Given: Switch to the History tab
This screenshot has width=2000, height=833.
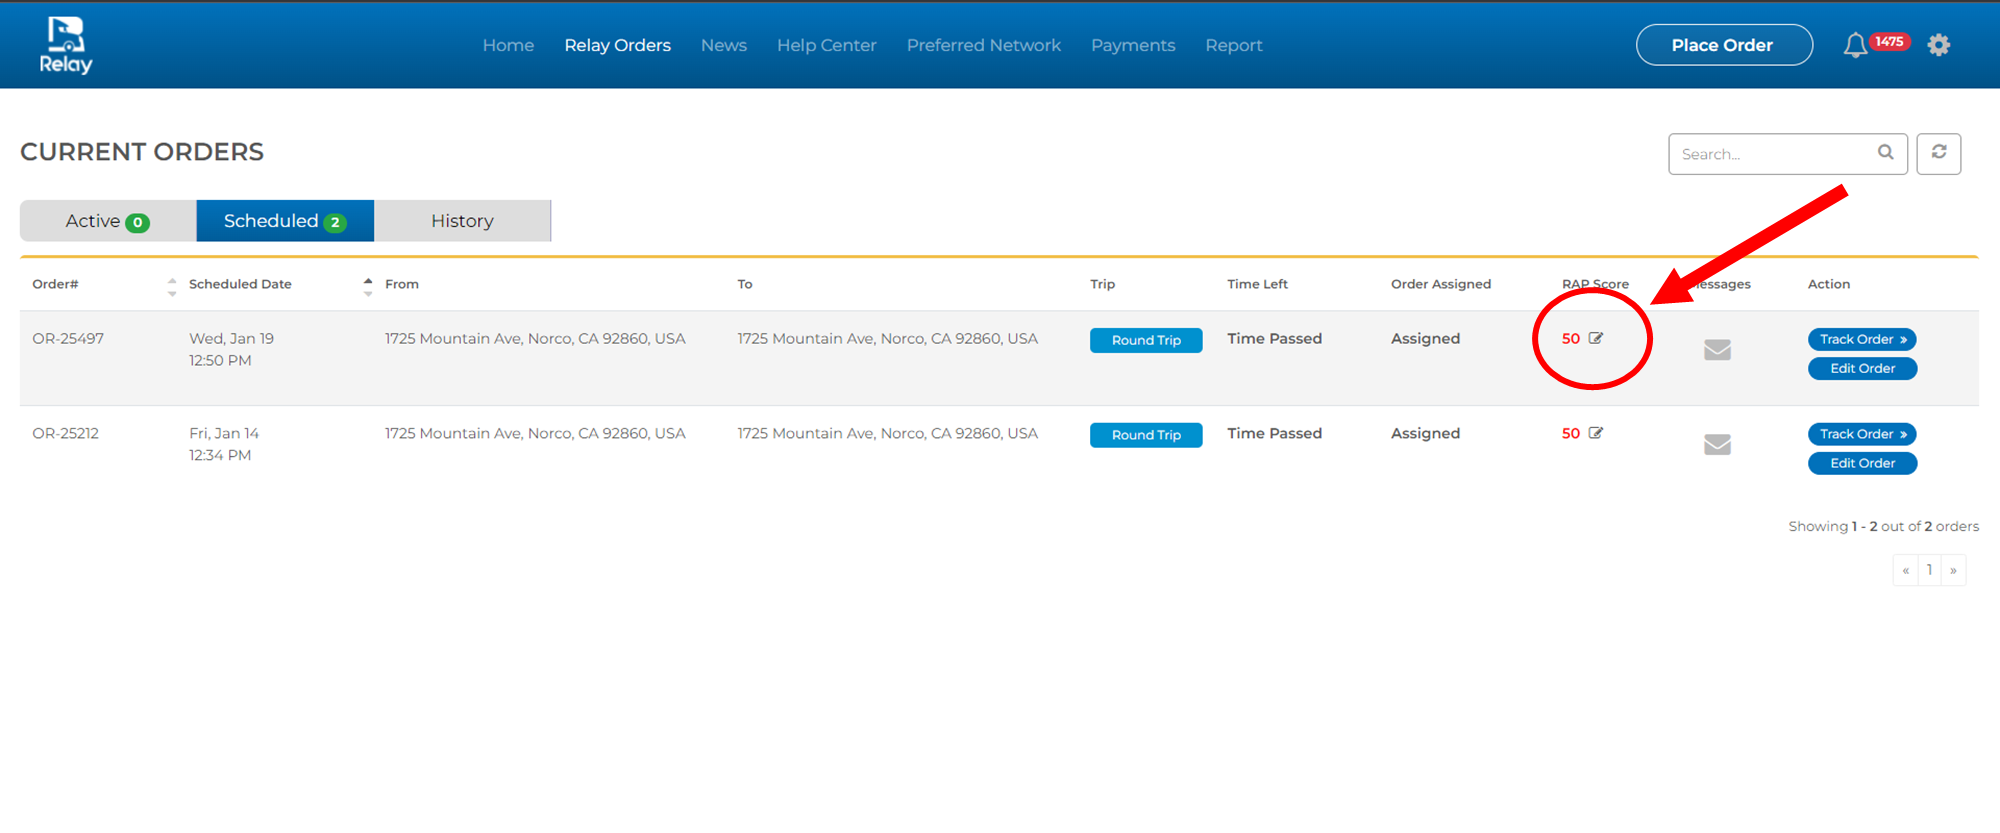Looking at the screenshot, I should (x=462, y=221).
